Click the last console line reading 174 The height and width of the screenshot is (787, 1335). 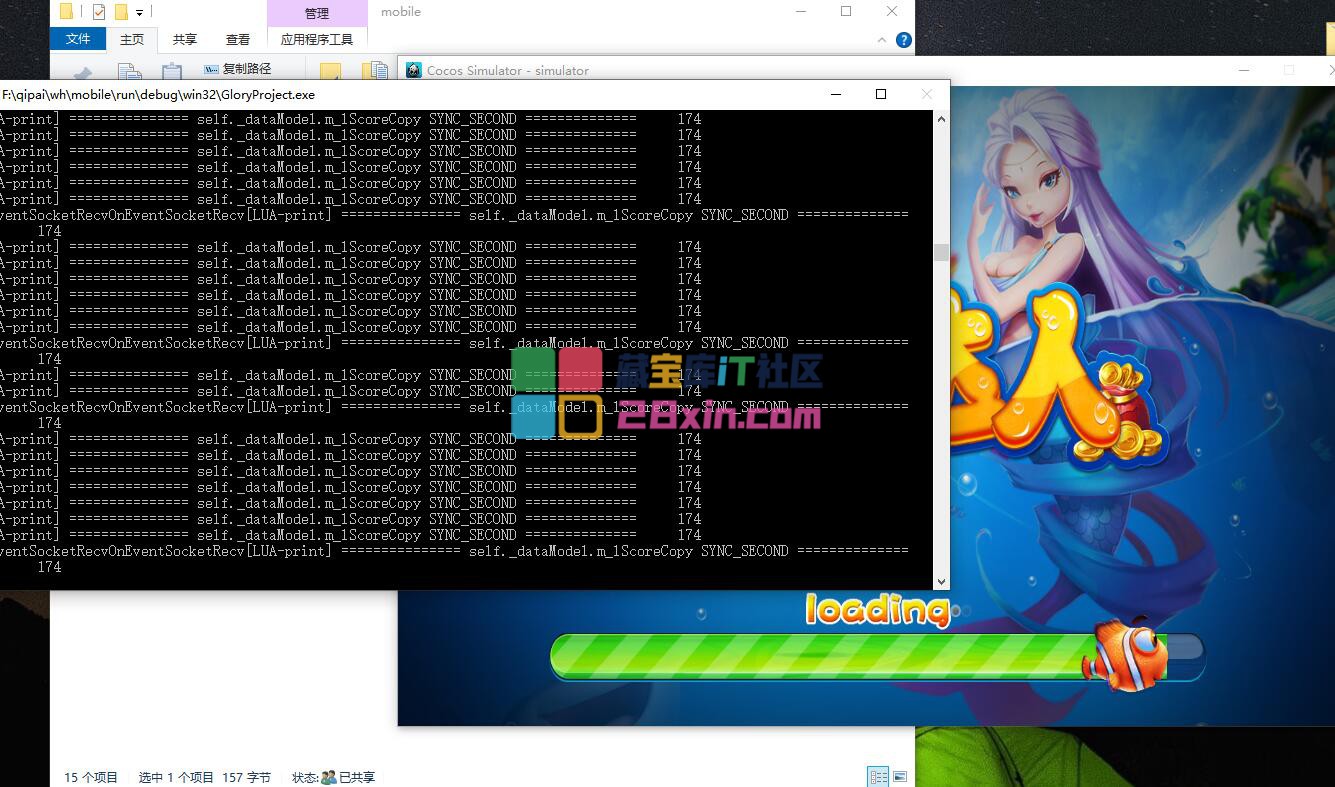tap(49, 567)
